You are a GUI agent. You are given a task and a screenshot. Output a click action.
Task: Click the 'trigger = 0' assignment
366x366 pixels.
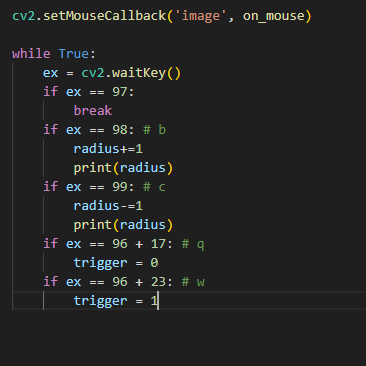[116, 263]
